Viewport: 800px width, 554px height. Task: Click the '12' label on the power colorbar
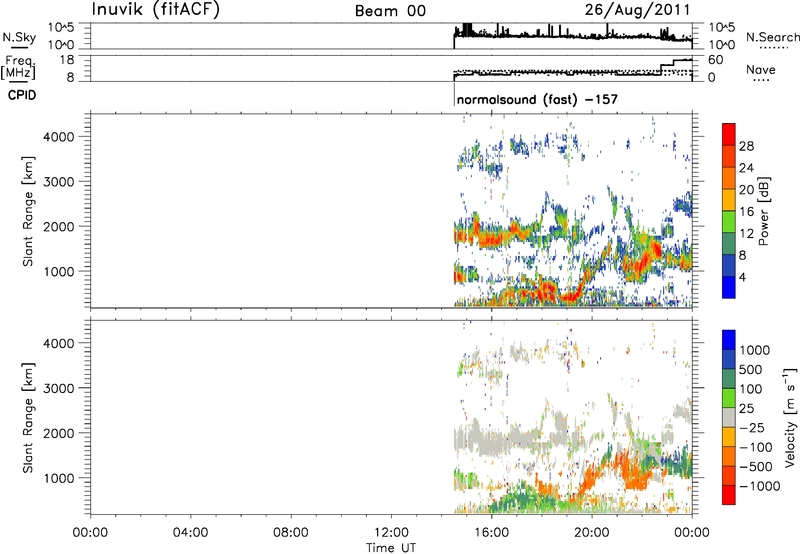pyautogui.click(x=746, y=234)
